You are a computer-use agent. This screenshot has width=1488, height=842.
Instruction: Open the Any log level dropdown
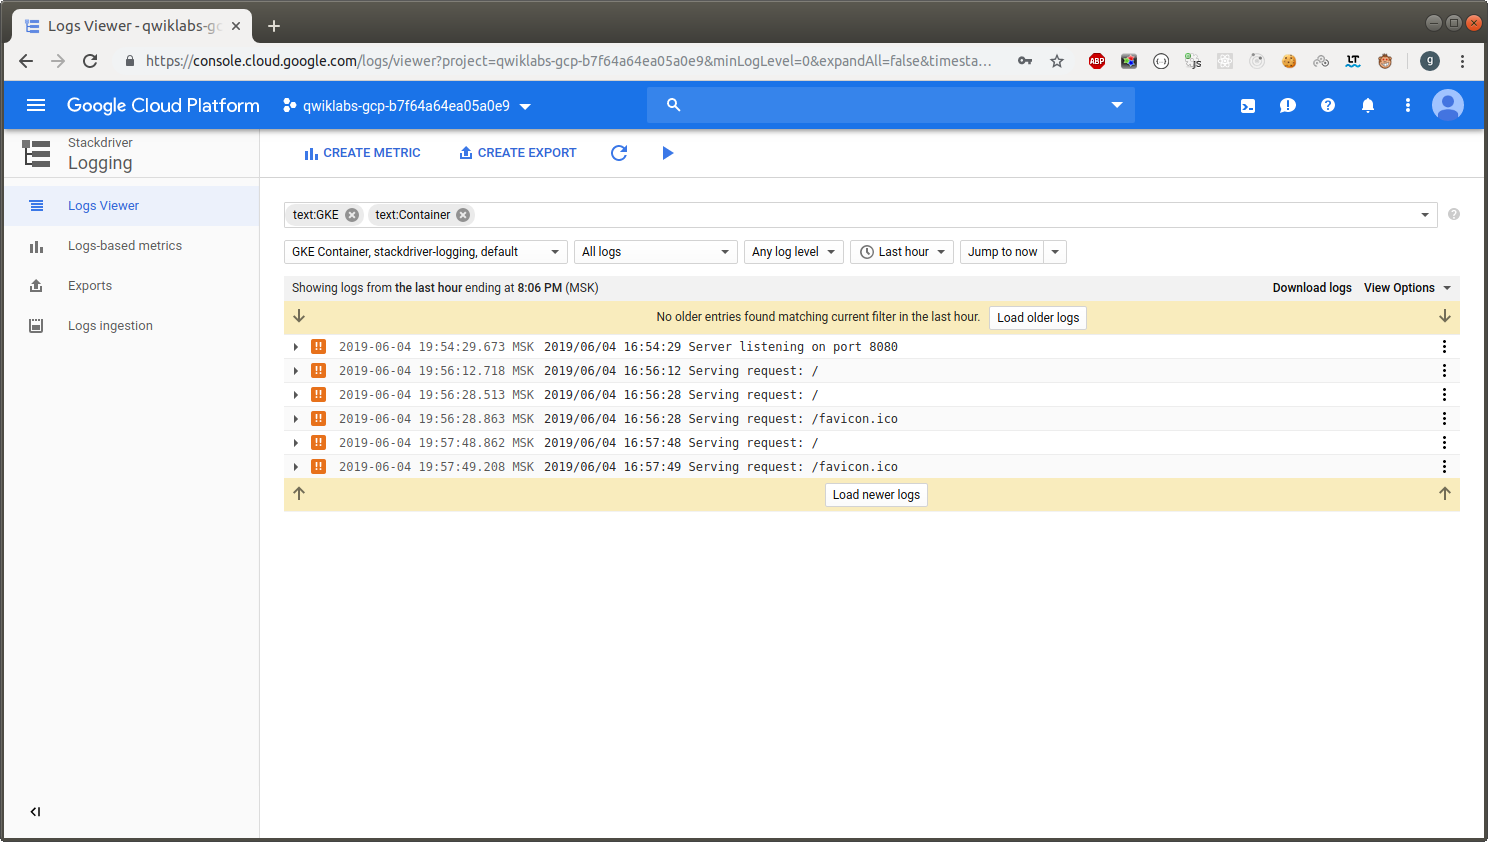click(x=794, y=252)
